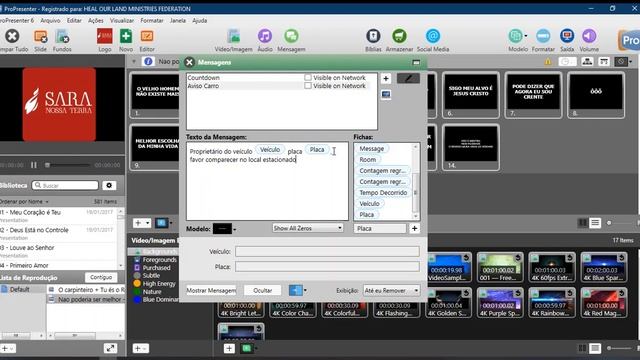Open the Ajuda menu
Screen dimensions: 640x360
(x=200, y=20)
